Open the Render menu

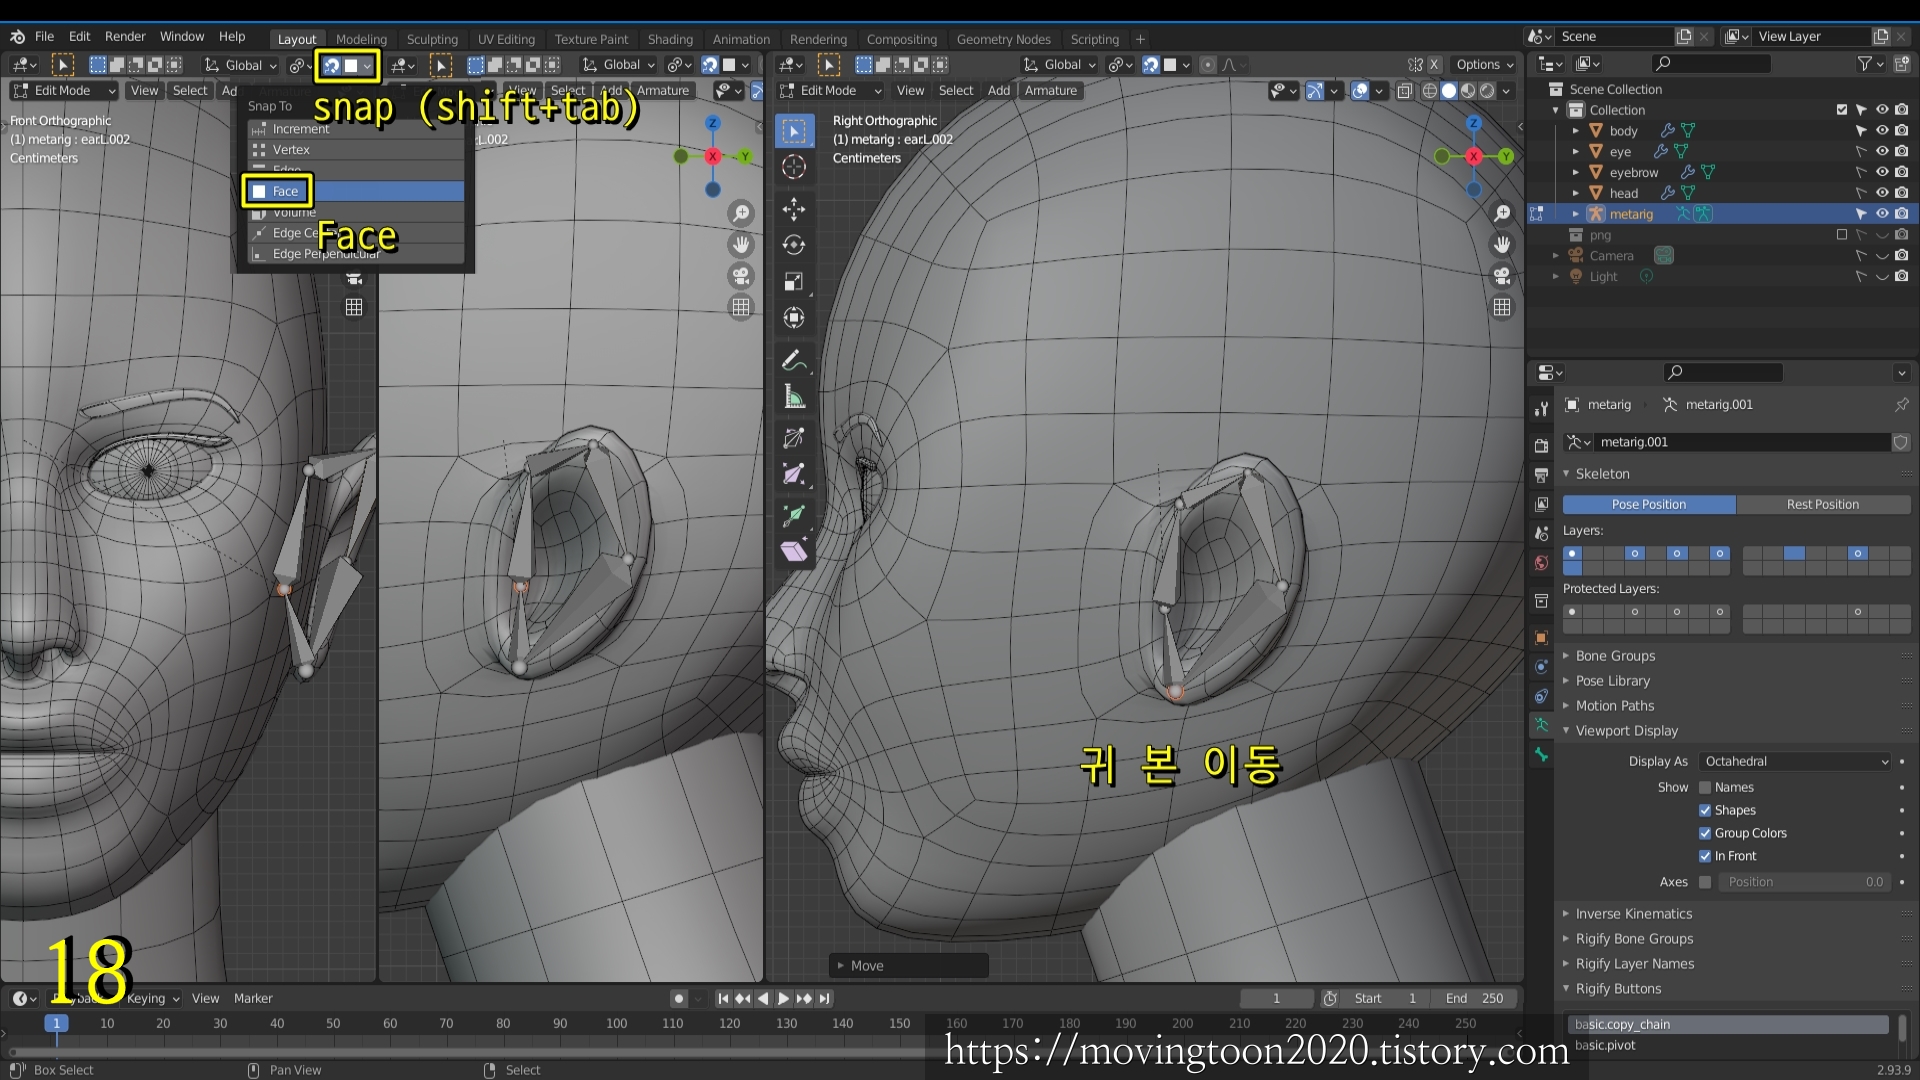[125, 36]
